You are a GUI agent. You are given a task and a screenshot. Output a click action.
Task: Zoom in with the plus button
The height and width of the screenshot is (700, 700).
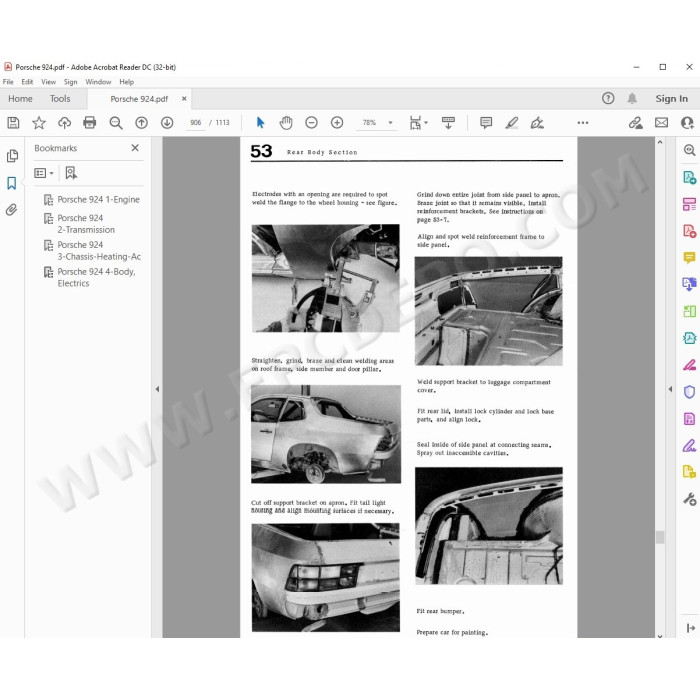click(x=337, y=123)
